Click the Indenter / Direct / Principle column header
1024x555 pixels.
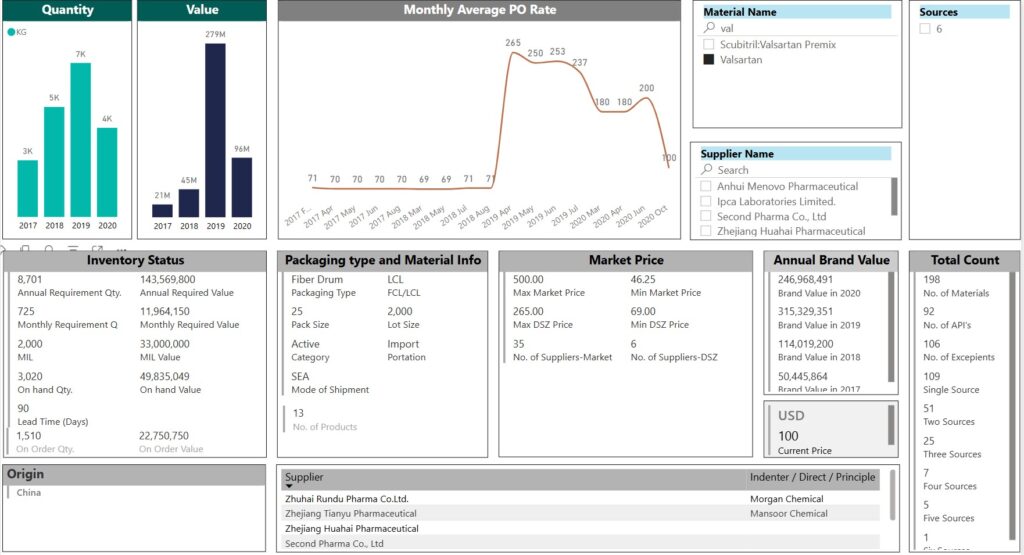(x=812, y=477)
